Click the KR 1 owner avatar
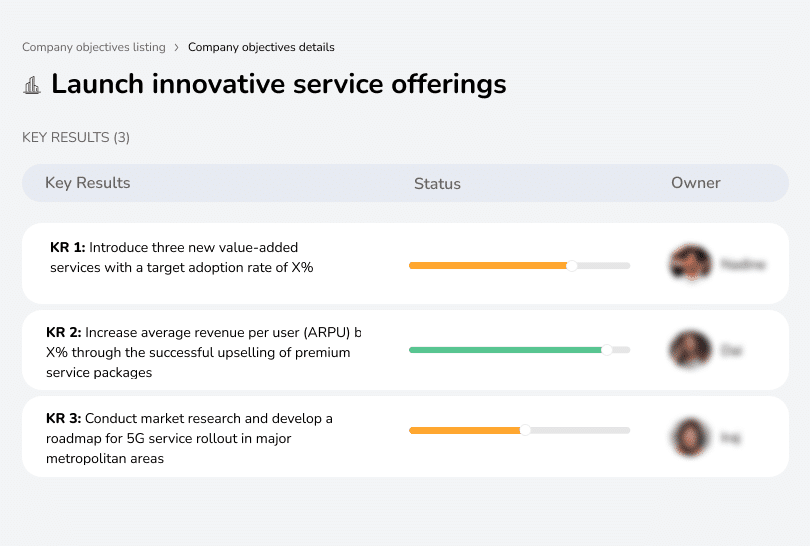810x546 pixels. coord(691,263)
